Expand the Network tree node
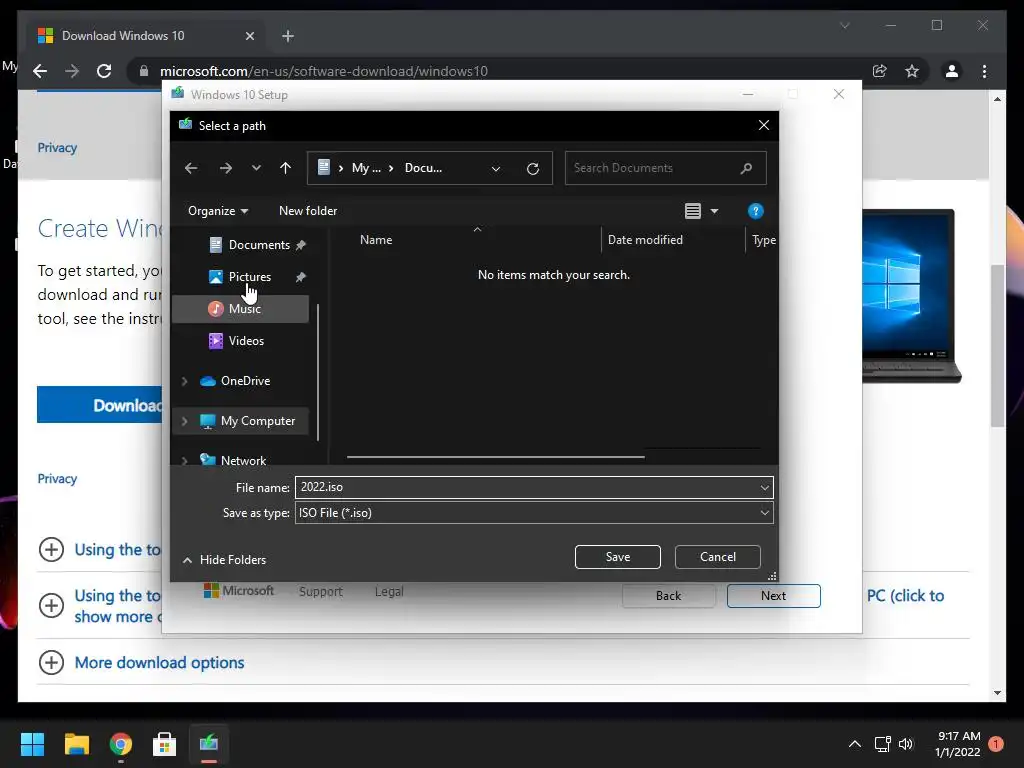 [x=185, y=460]
